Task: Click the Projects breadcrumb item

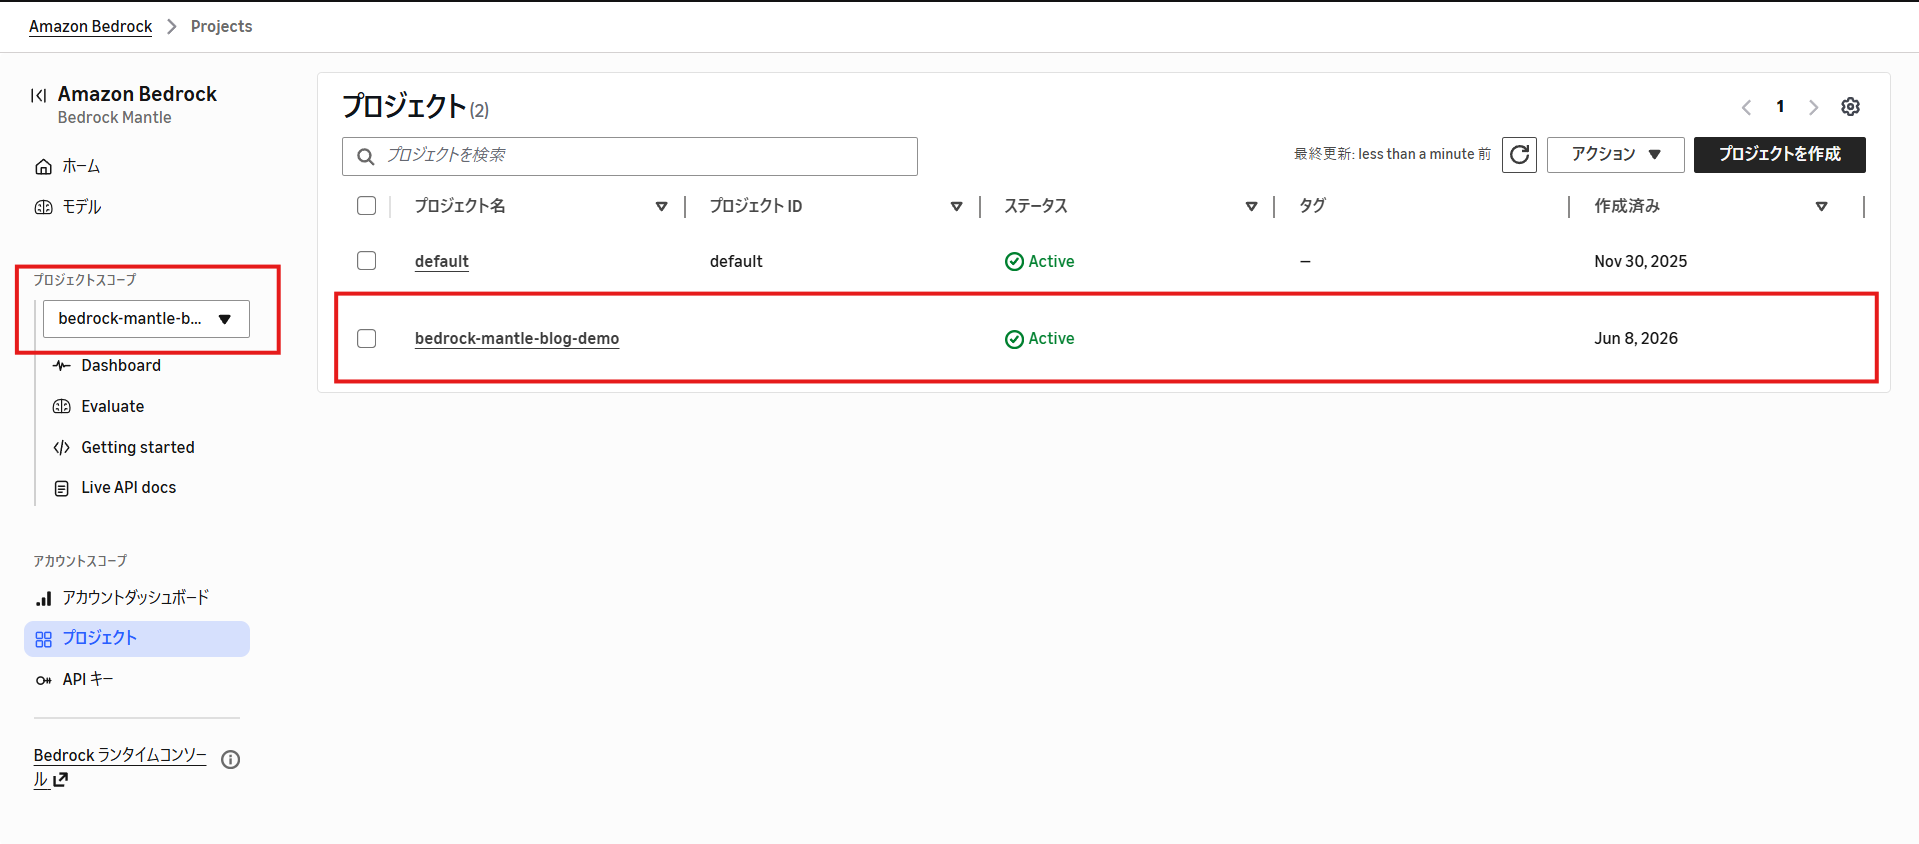Action: coord(221,27)
